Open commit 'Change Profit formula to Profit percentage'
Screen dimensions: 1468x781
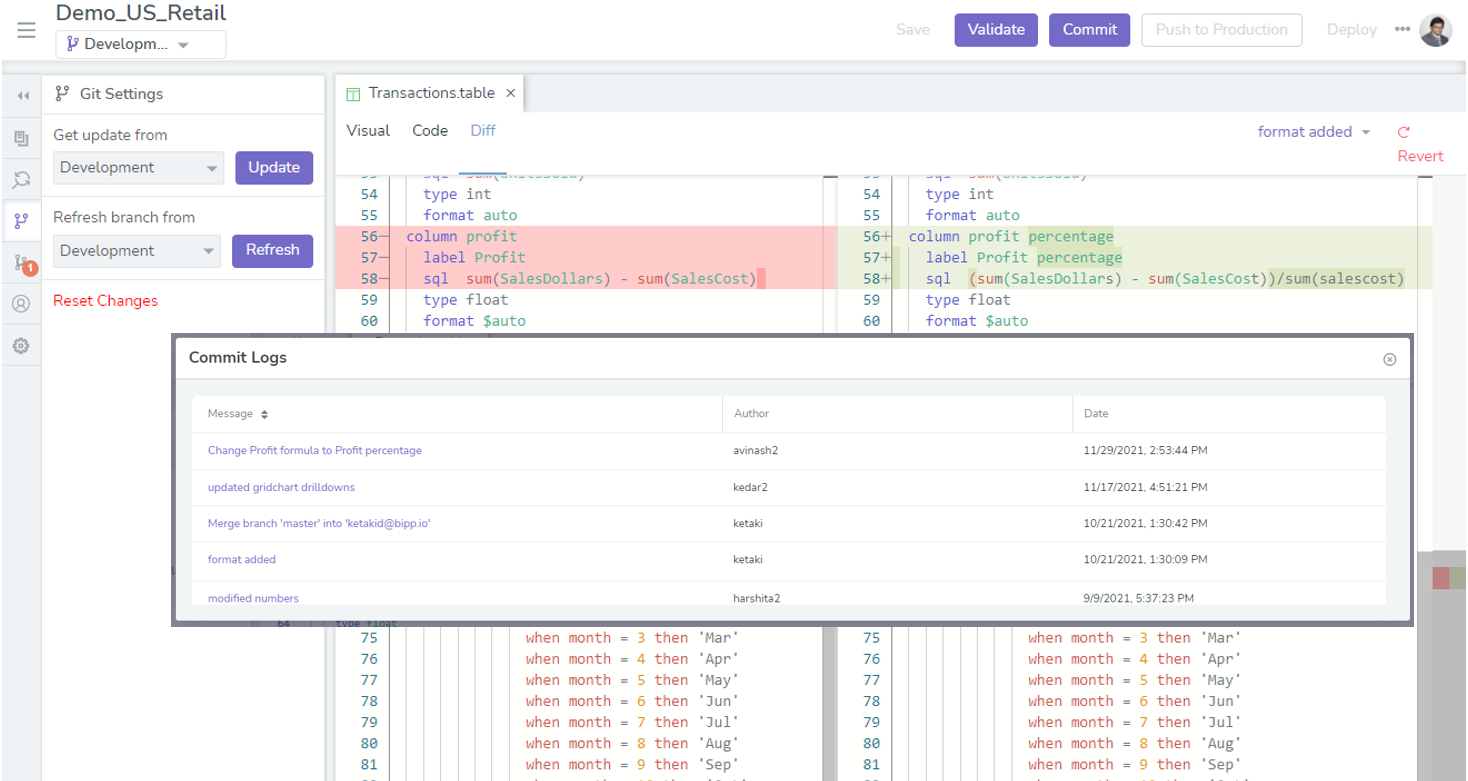(x=313, y=450)
